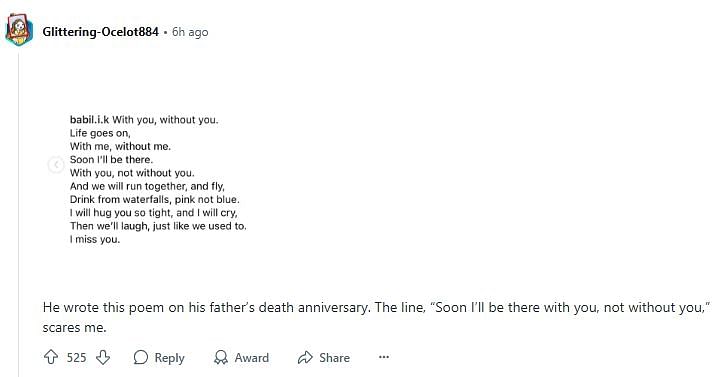
Task: Select the Award text label
Action: [x=252, y=358]
